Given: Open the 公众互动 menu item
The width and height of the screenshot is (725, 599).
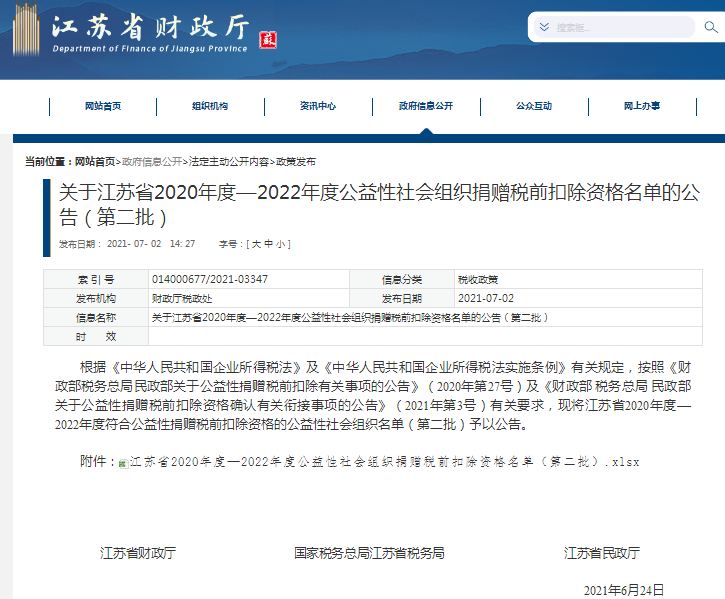Looking at the screenshot, I should [534, 106].
